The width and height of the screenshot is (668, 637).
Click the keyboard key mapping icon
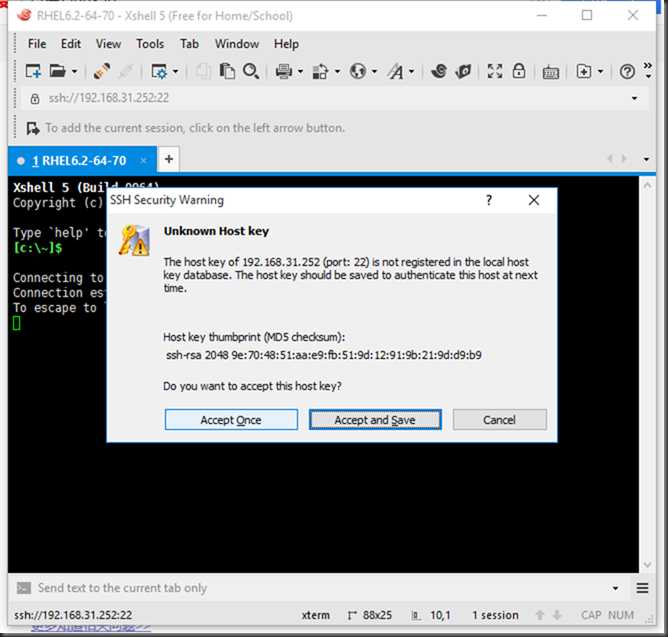(550, 72)
